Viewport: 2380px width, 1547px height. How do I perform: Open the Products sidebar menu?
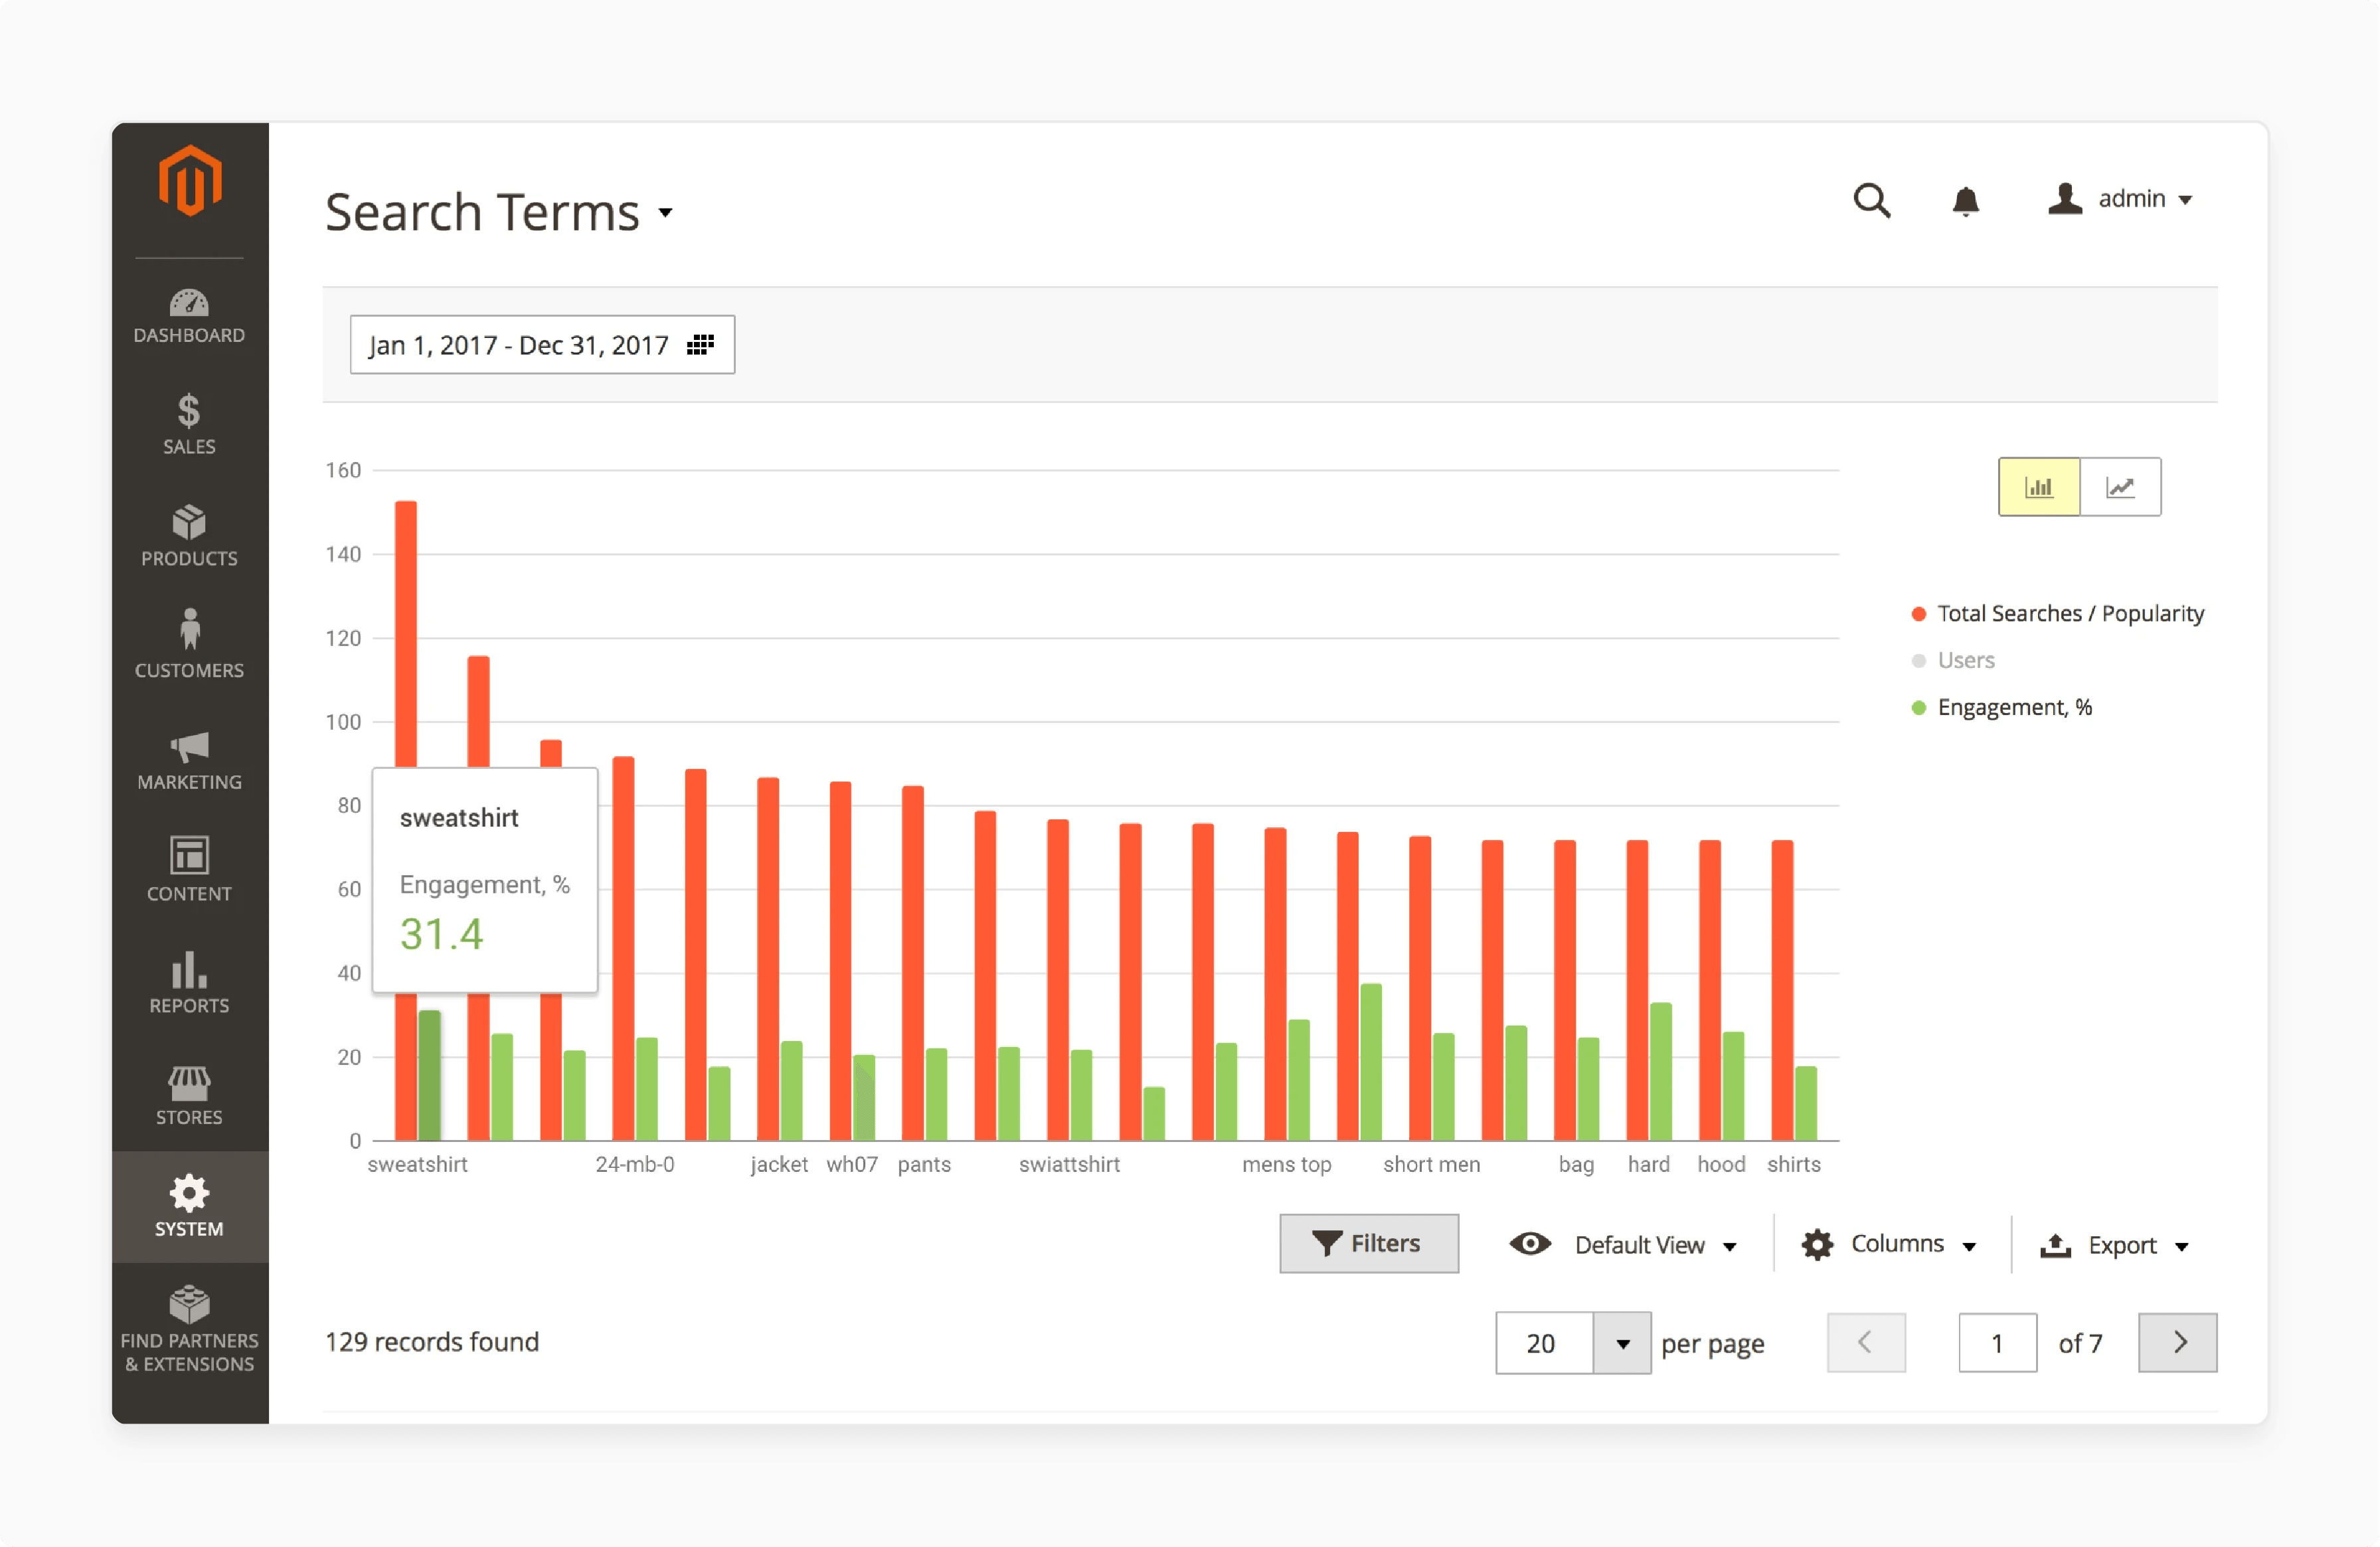(189, 537)
